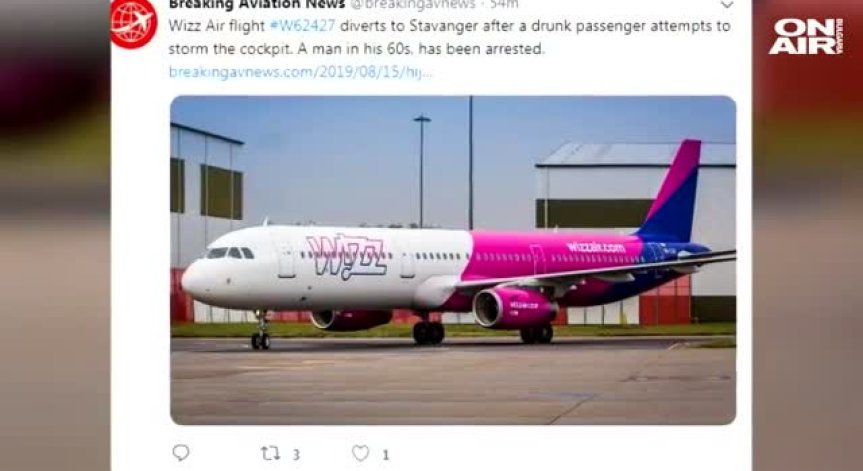Open the @breakingavnews handle

413,4
